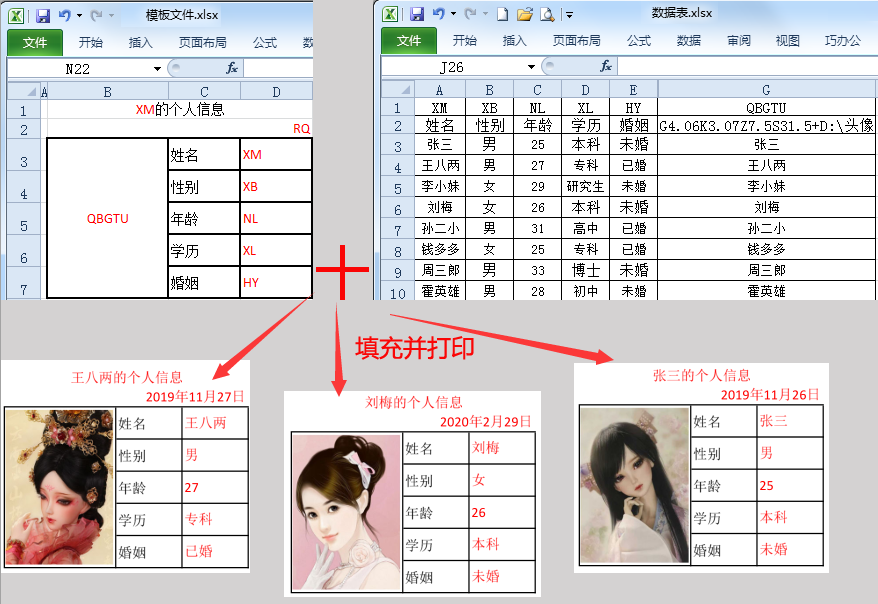Switch to 开始 tab in 模板文件.xlsx
Screen dimensions: 878x604
pyautogui.click(x=90, y=43)
